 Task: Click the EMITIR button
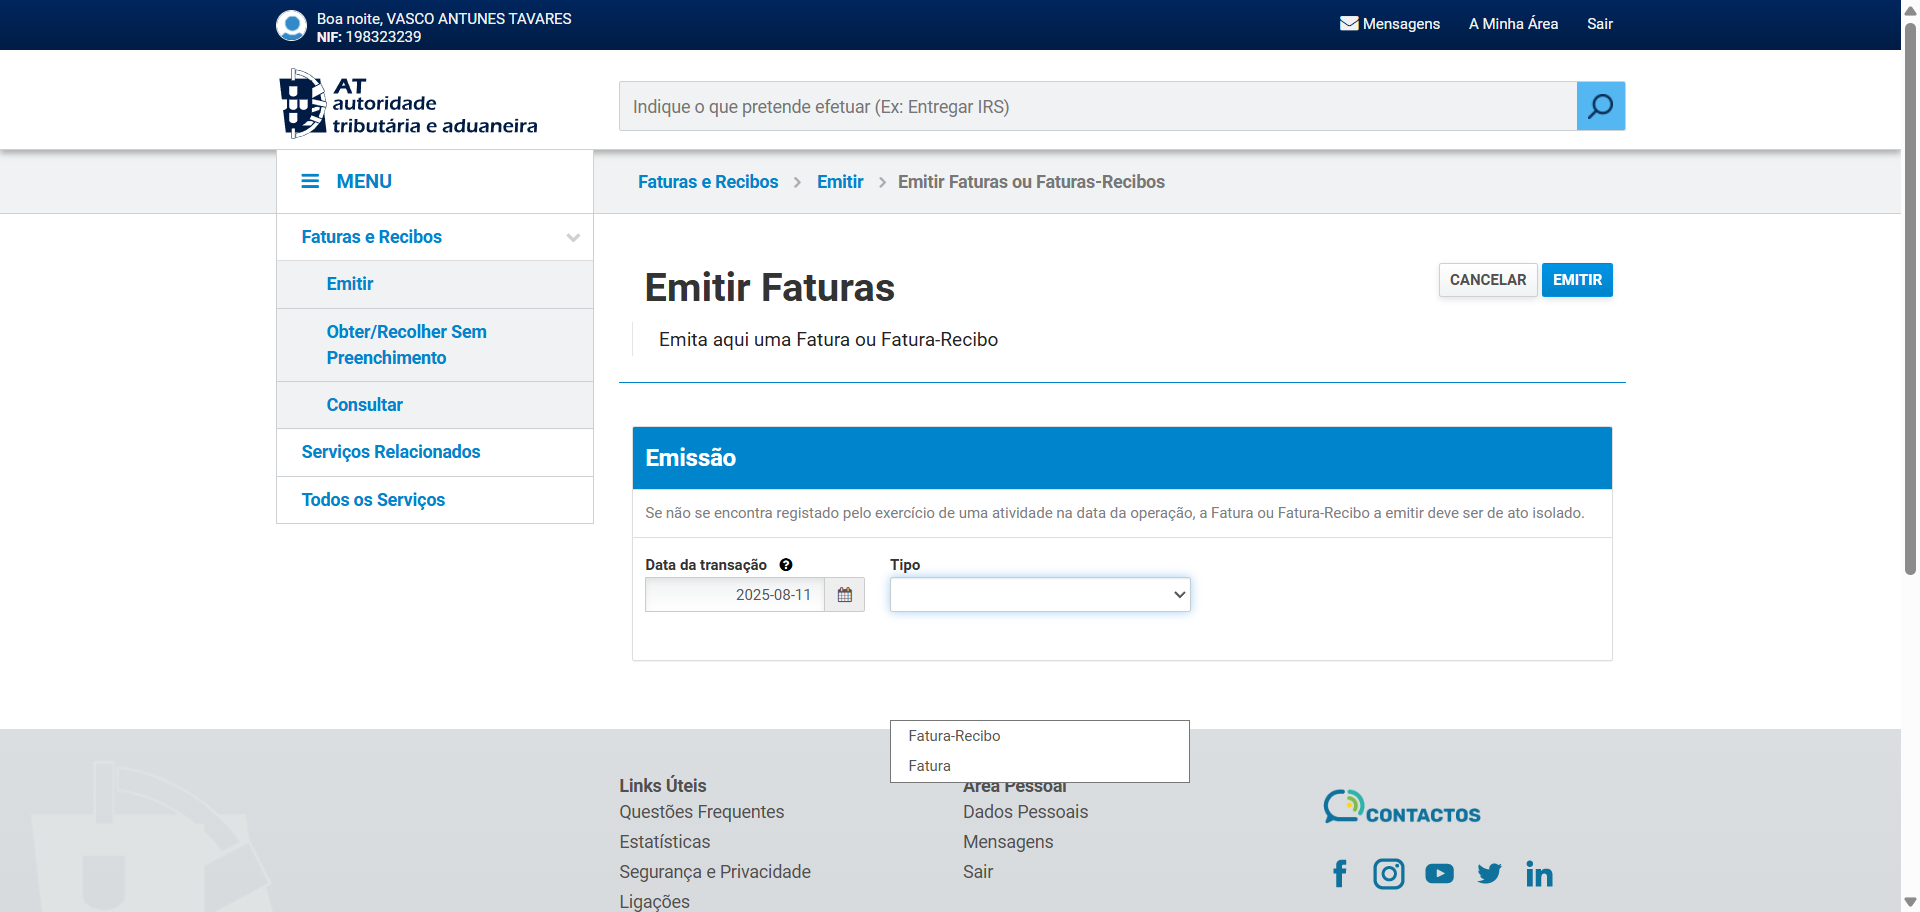[x=1577, y=280]
